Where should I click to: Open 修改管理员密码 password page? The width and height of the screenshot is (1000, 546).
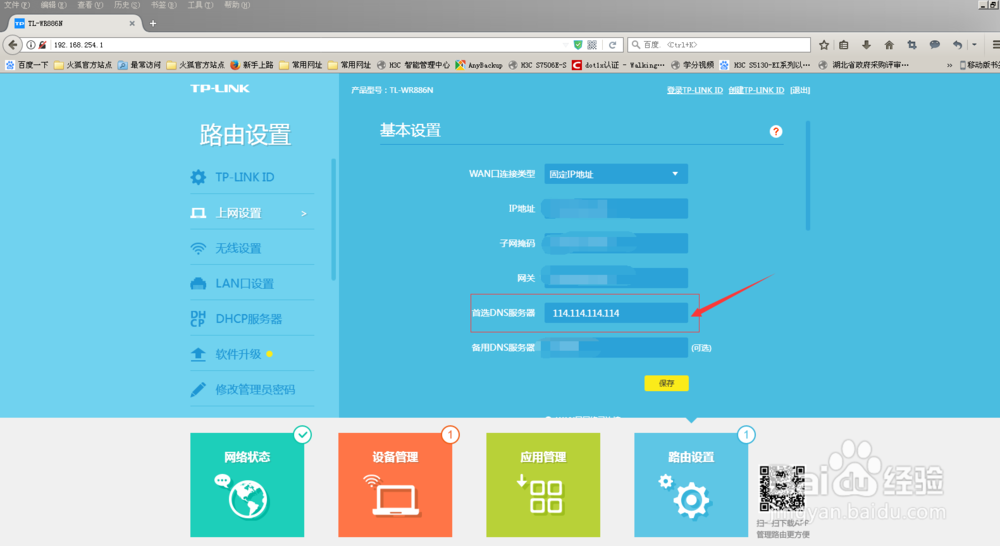pyautogui.click(x=252, y=390)
